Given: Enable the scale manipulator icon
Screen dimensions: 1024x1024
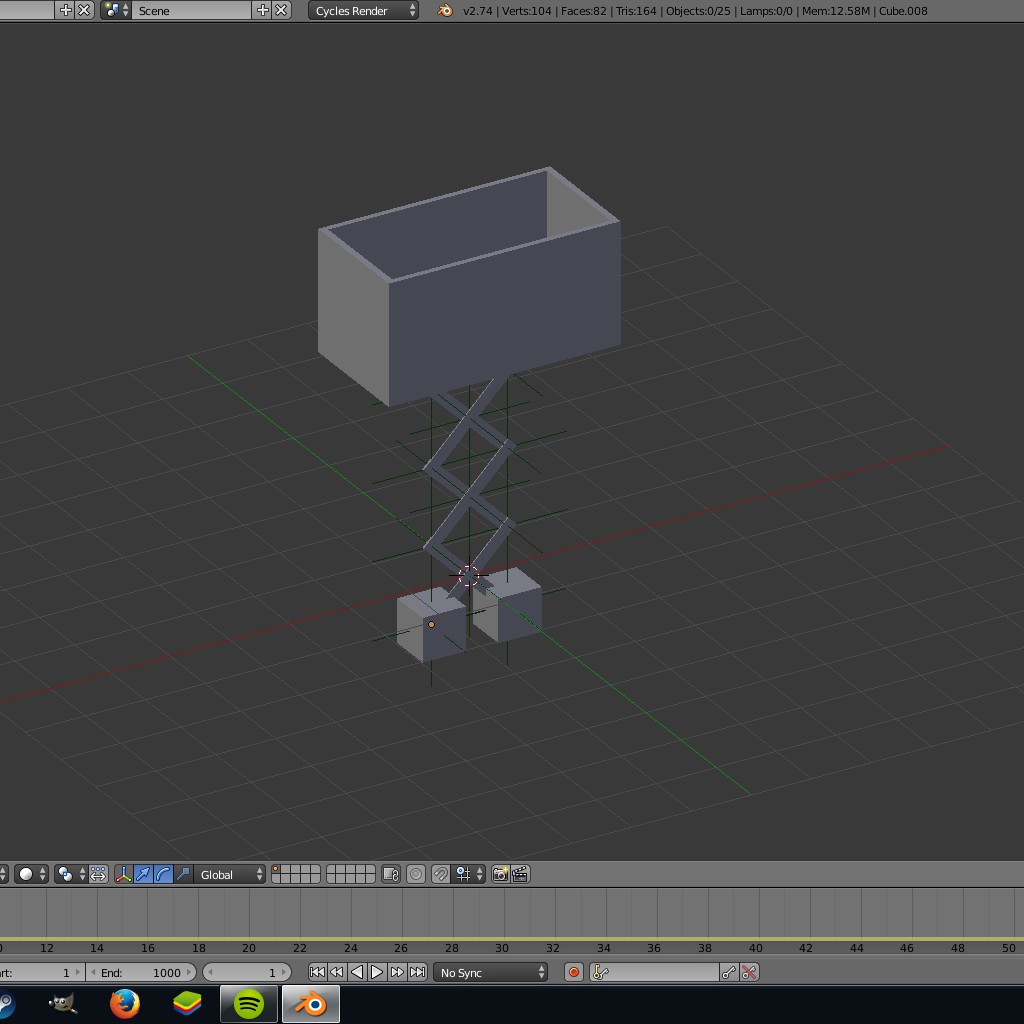Looking at the screenshot, I should [181, 874].
